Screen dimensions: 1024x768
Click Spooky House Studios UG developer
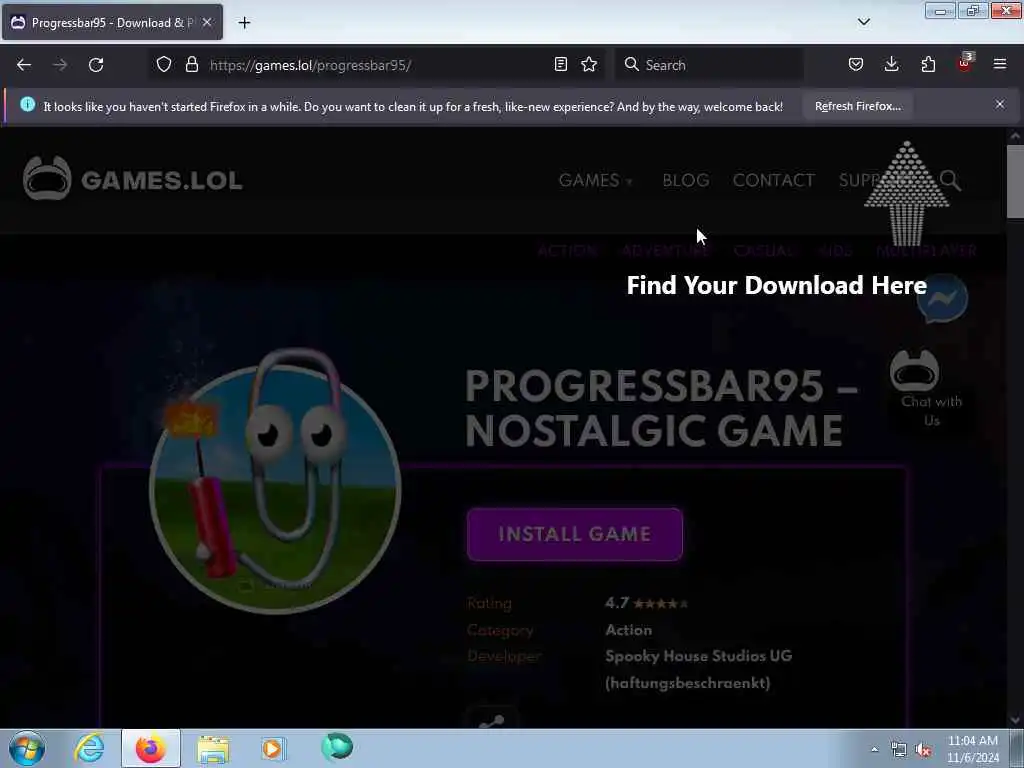698,669
